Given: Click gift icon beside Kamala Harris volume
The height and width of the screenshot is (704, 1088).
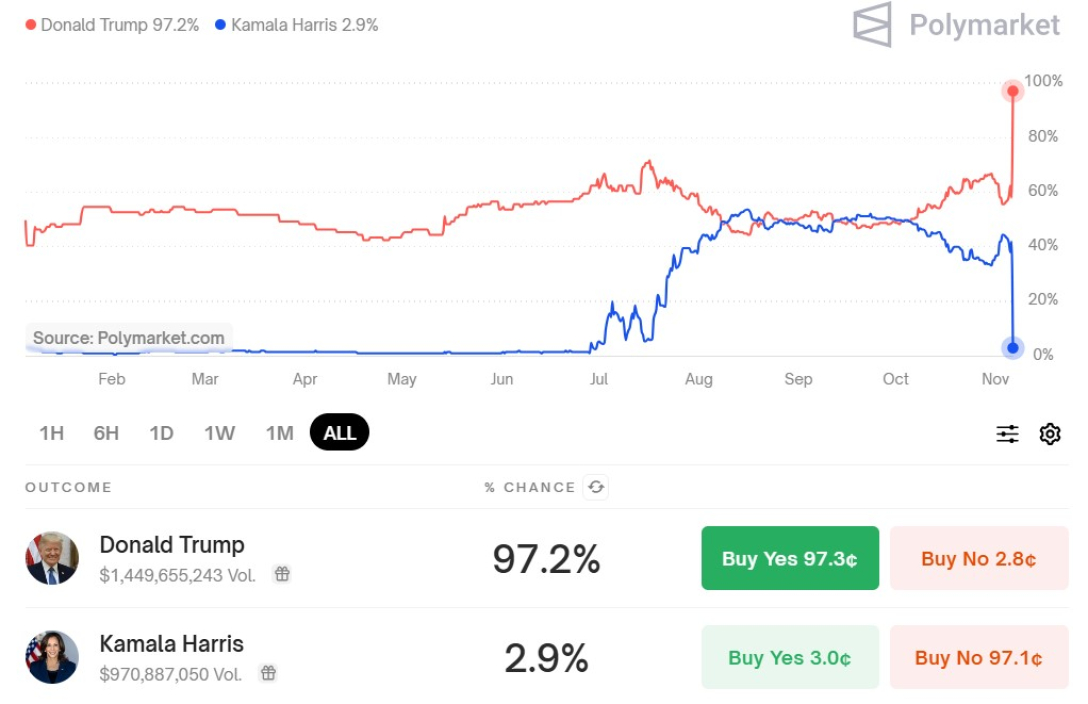Looking at the screenshot, I should [268, 673].
